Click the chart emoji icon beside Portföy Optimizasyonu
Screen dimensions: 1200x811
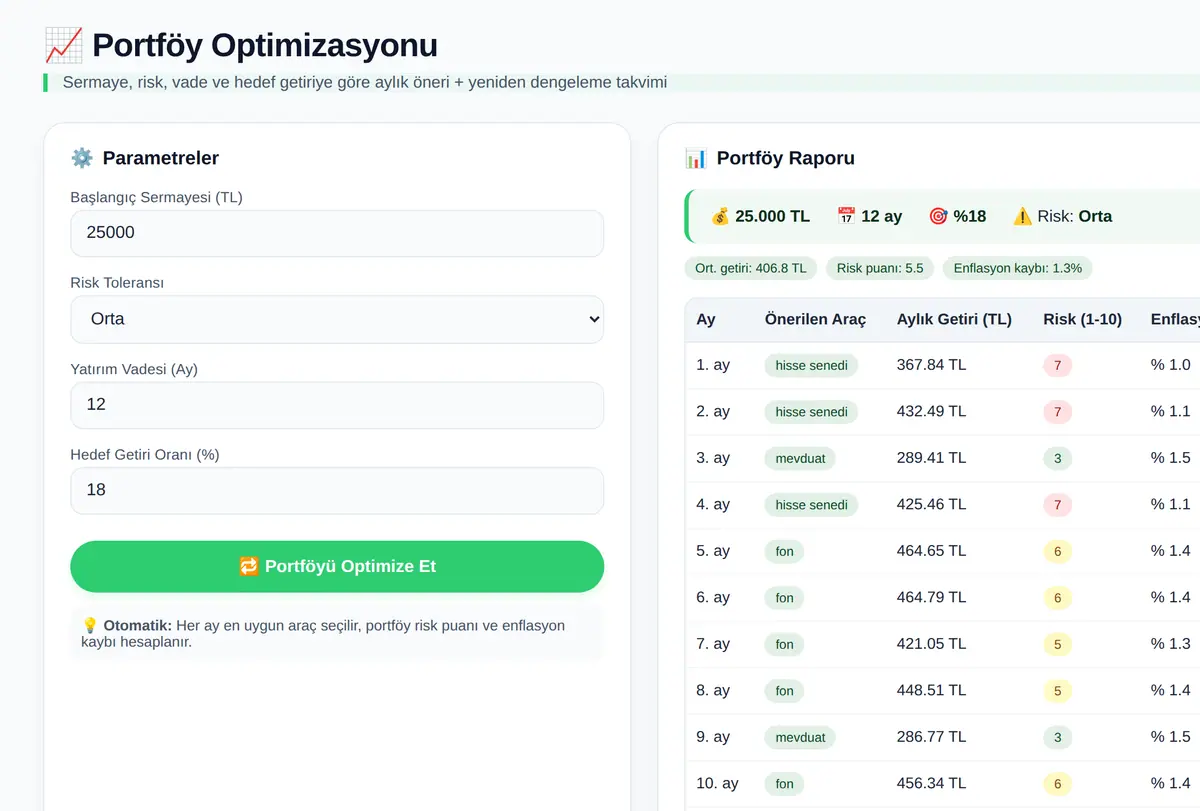[x=63, y=46]
